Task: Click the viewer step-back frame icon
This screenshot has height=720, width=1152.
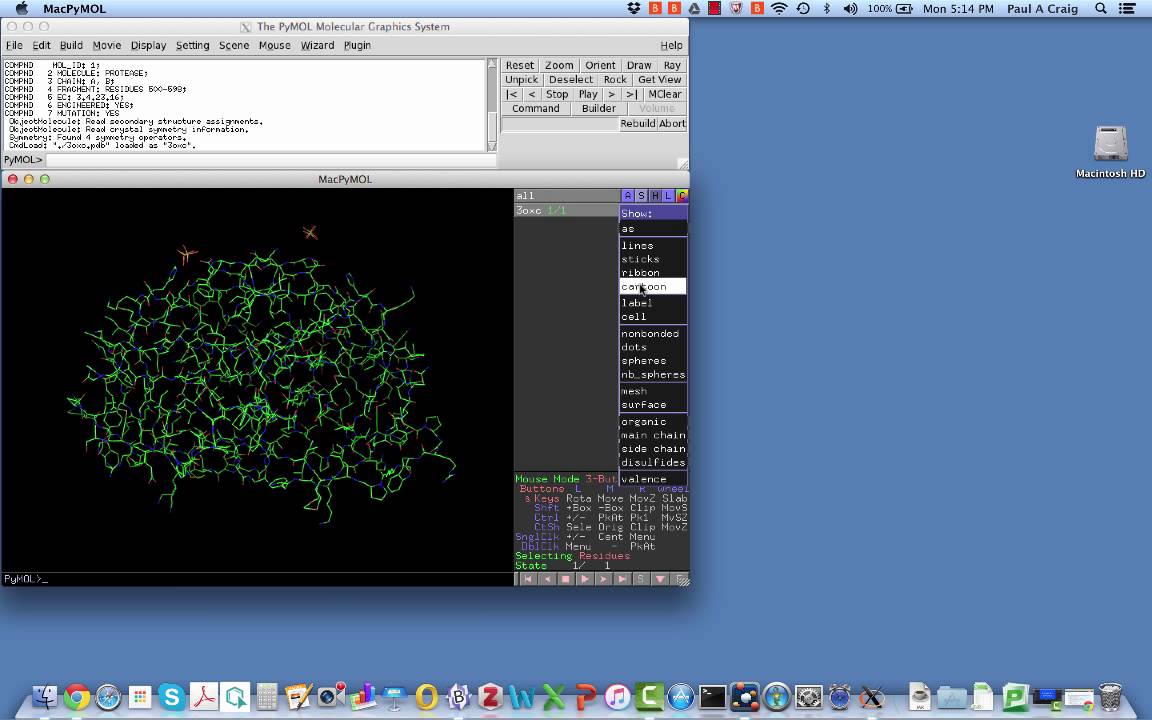Action: (x=547, y=579)
